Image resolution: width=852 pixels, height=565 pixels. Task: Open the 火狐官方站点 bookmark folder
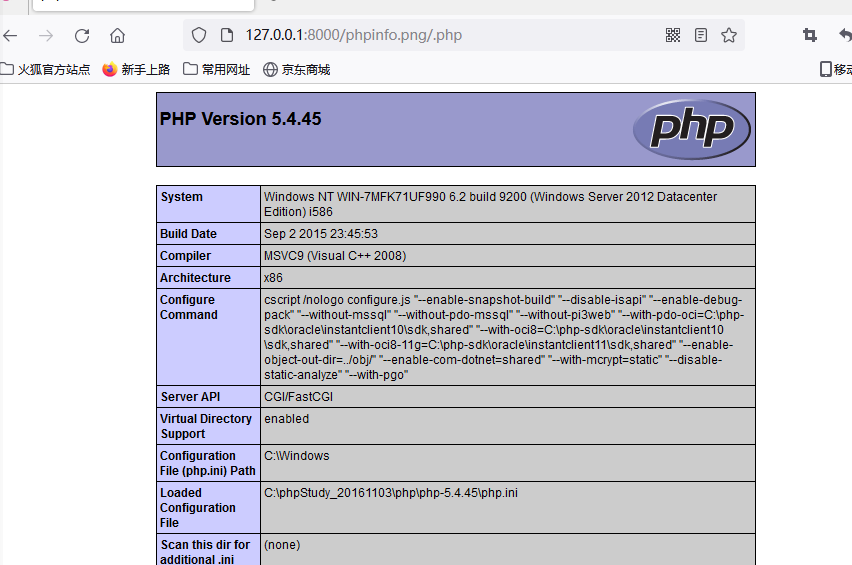45,70
